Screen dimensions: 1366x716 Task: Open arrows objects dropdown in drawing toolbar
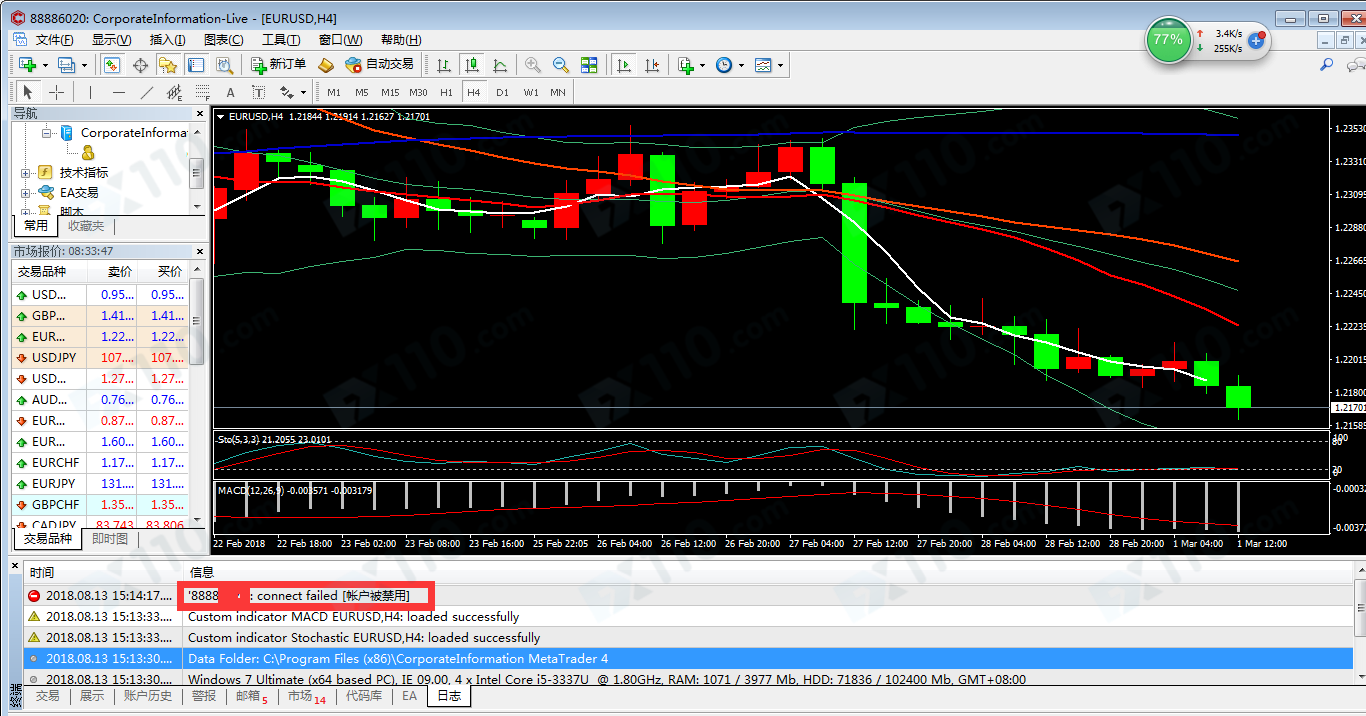(x=303, y=93)
